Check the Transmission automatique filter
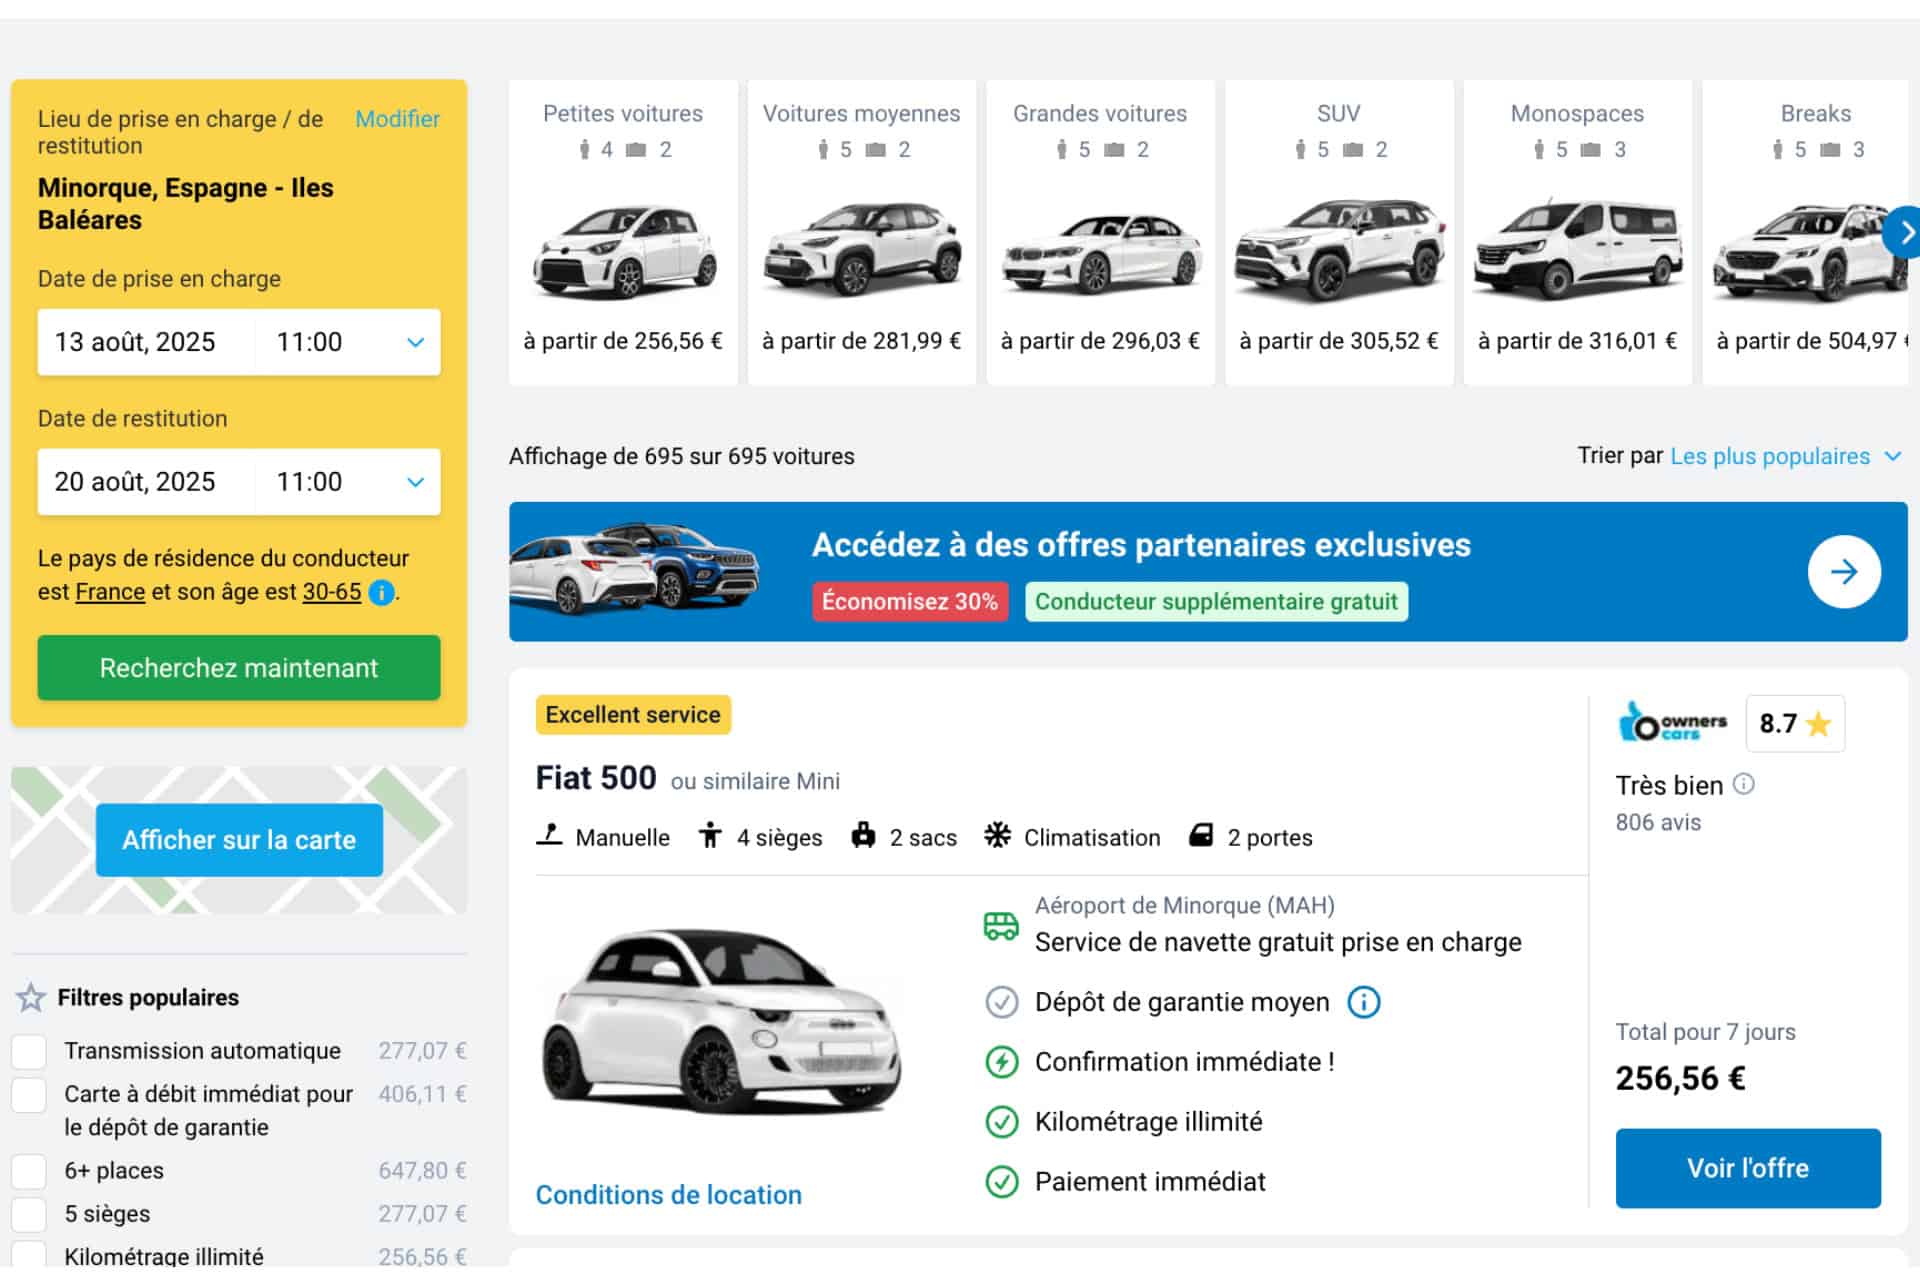 29,1051
